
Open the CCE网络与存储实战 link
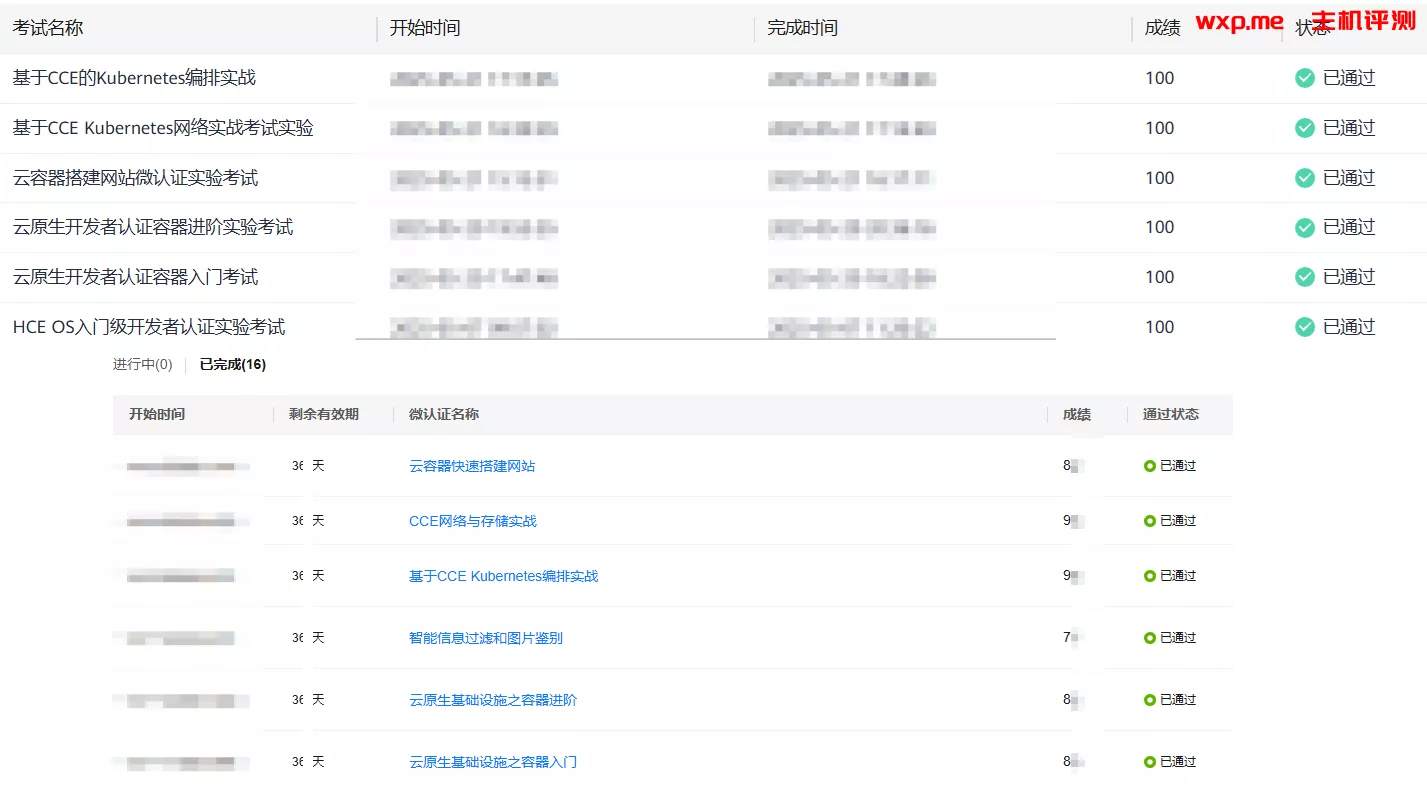point(473,521)
